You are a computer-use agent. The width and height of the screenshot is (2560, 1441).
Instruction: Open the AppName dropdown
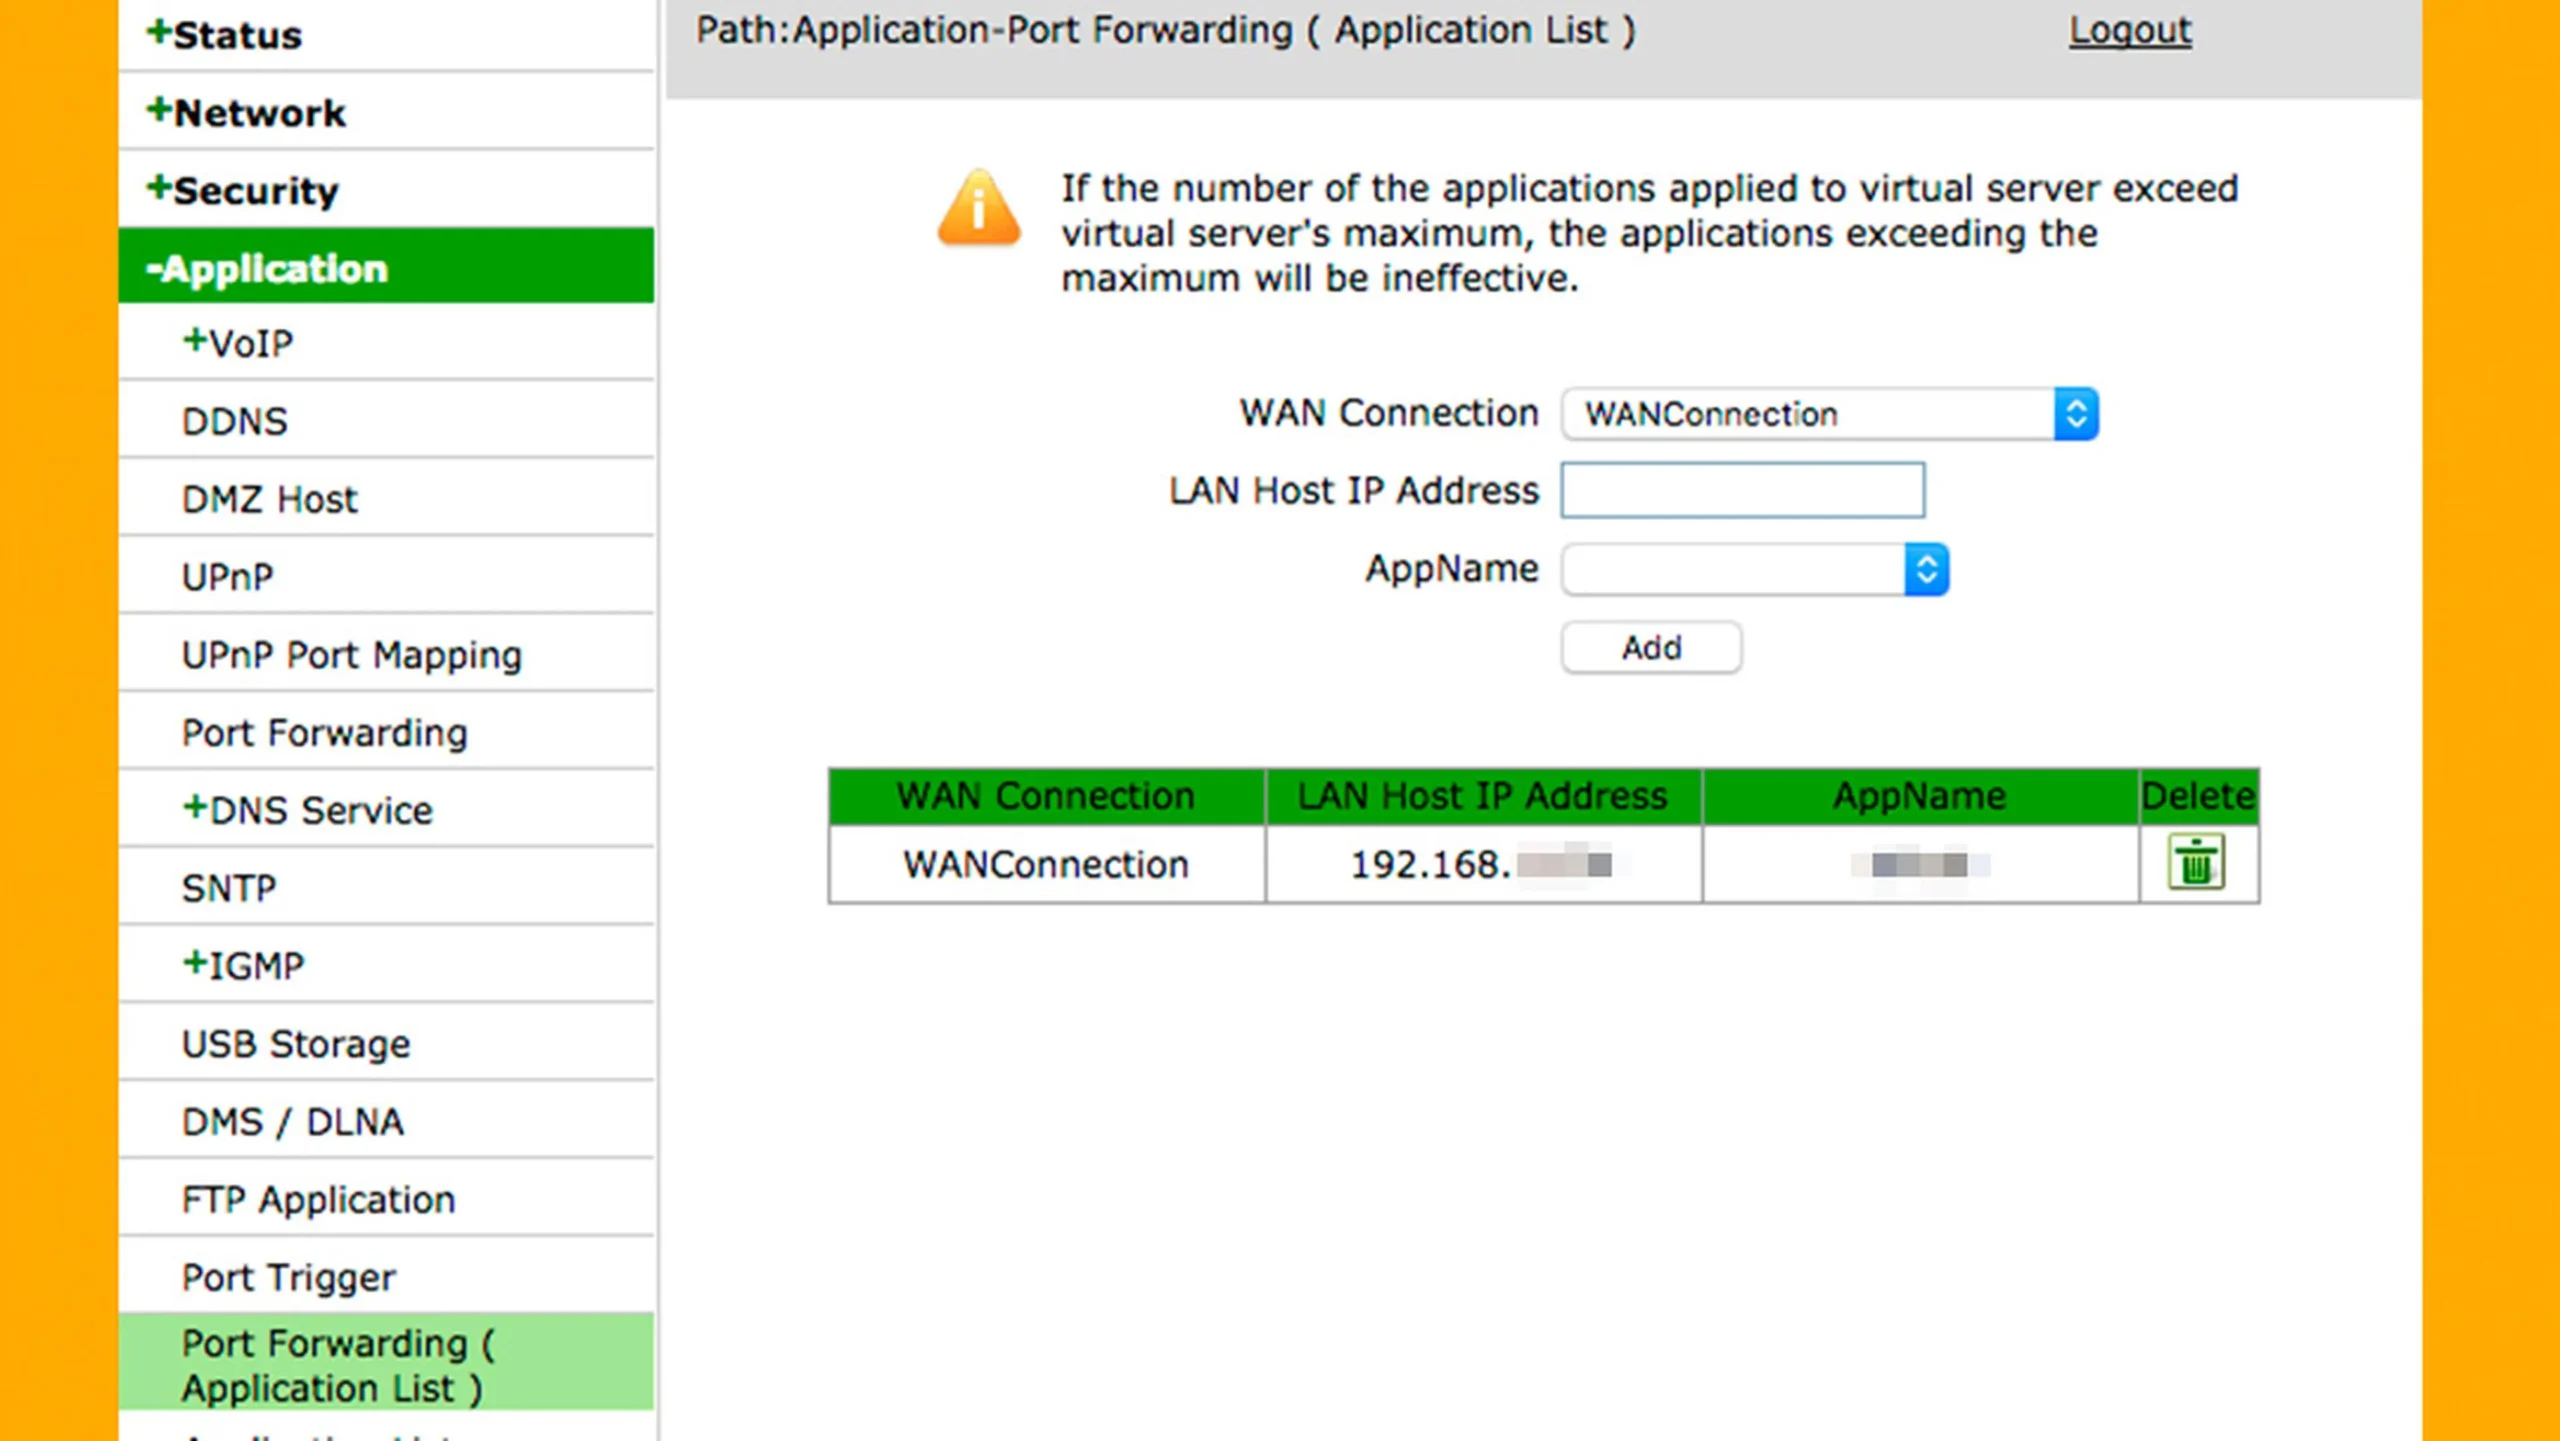coord(1755,569)
